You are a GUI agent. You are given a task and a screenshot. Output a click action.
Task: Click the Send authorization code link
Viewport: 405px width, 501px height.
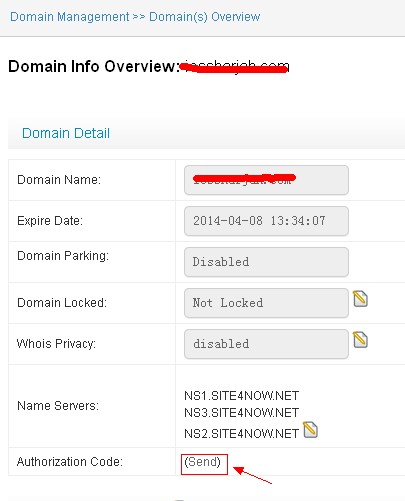(x=203, y=462)
